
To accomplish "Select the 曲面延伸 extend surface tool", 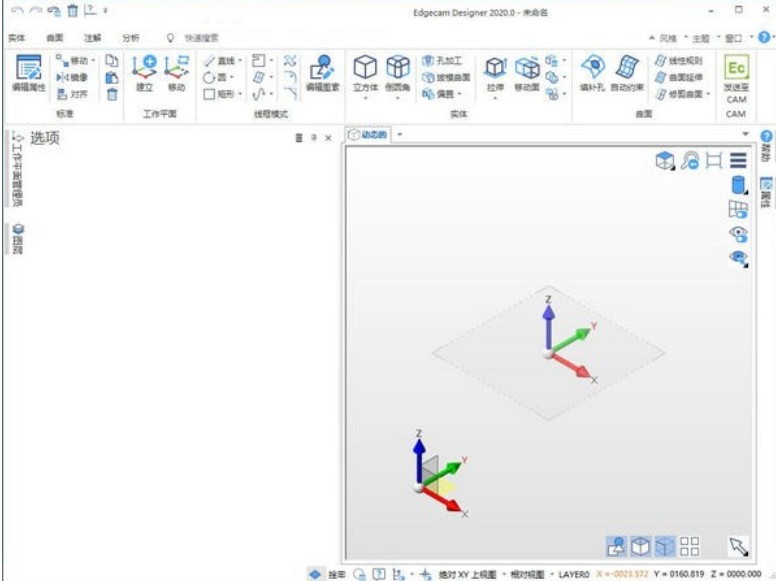I will (679, 77).
